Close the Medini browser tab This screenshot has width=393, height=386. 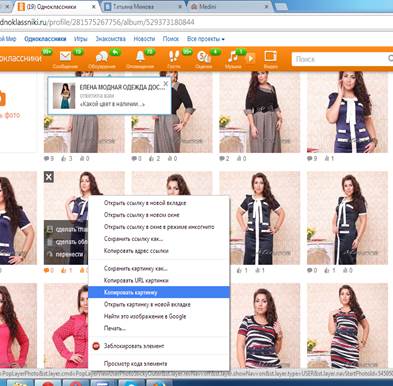point(267,7)
